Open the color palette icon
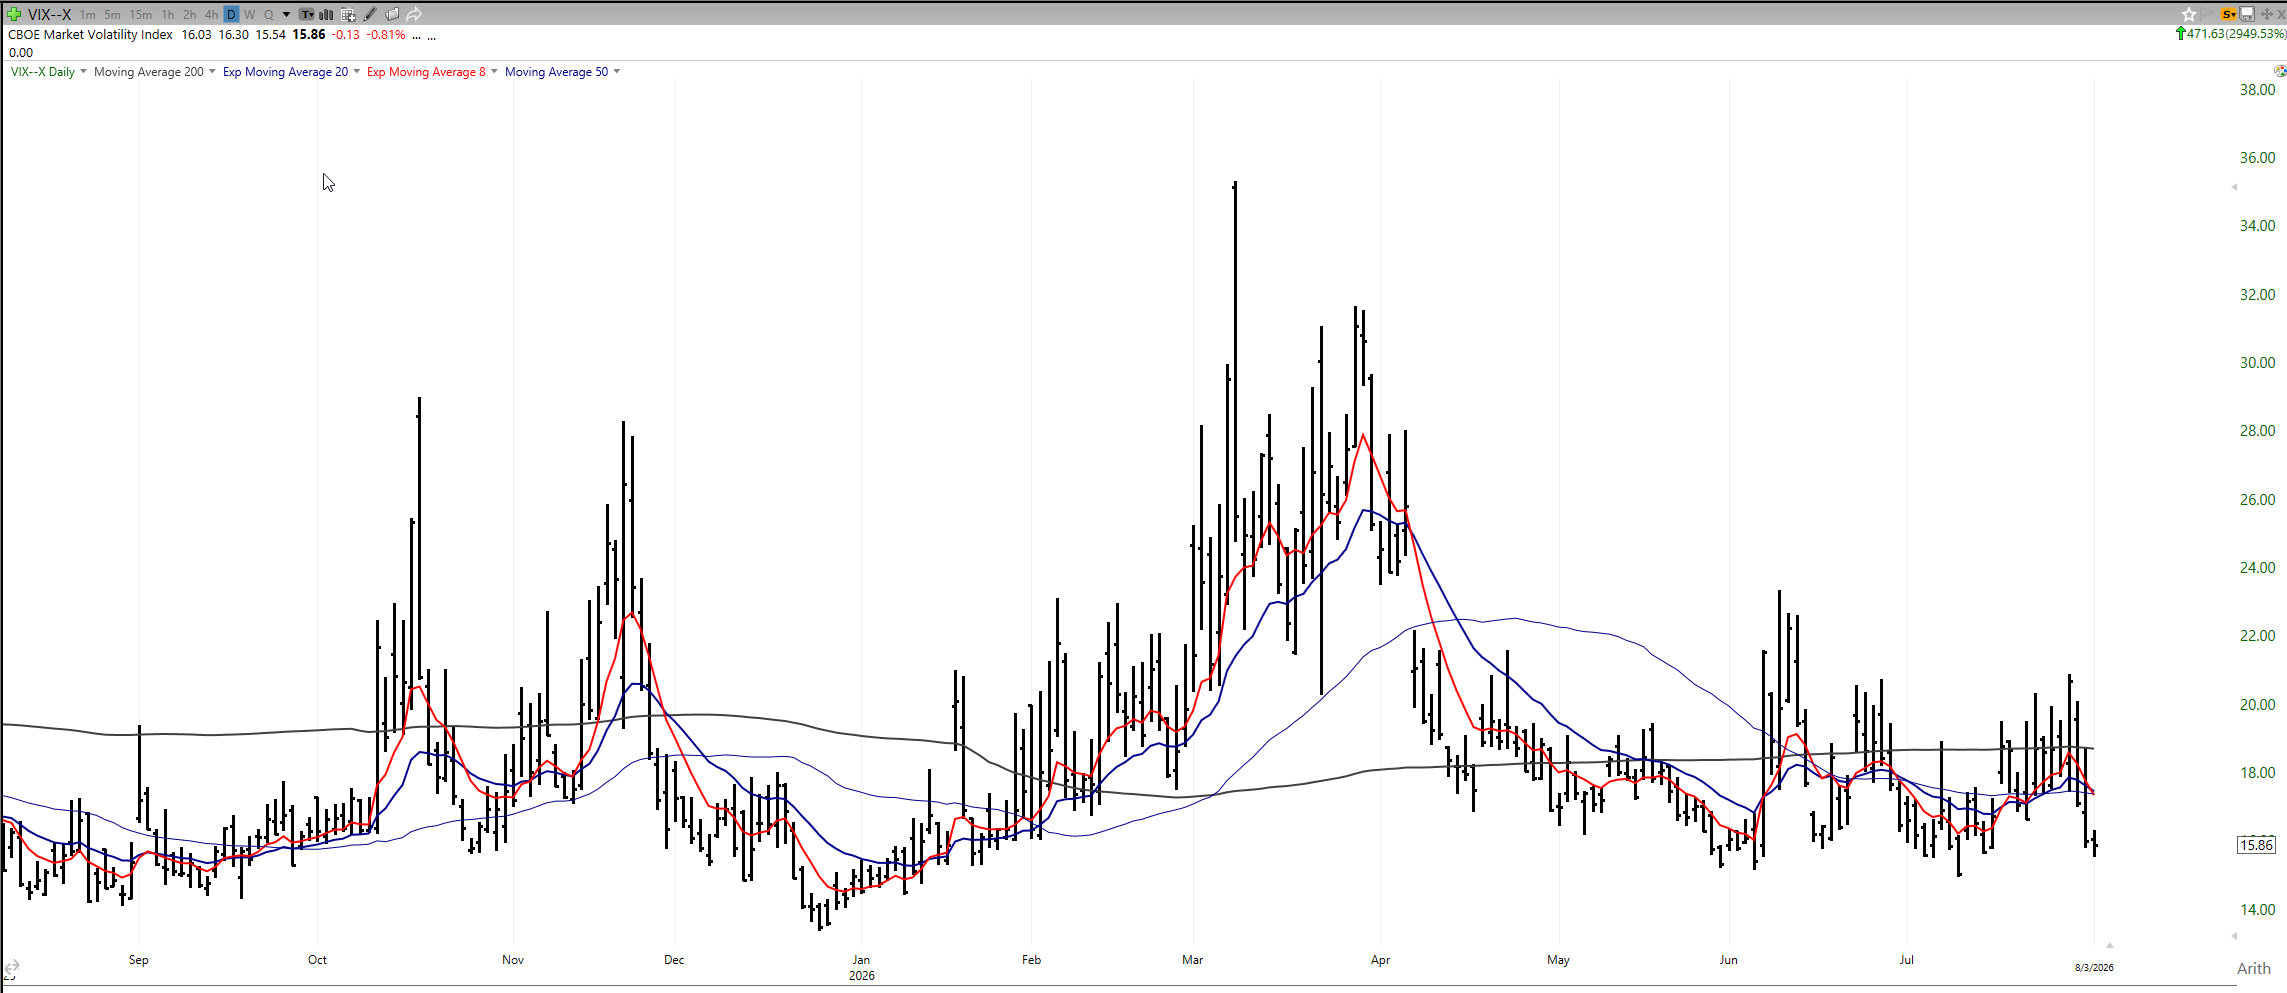Viewport: 2287px width, 993px height. point(2280,71)
